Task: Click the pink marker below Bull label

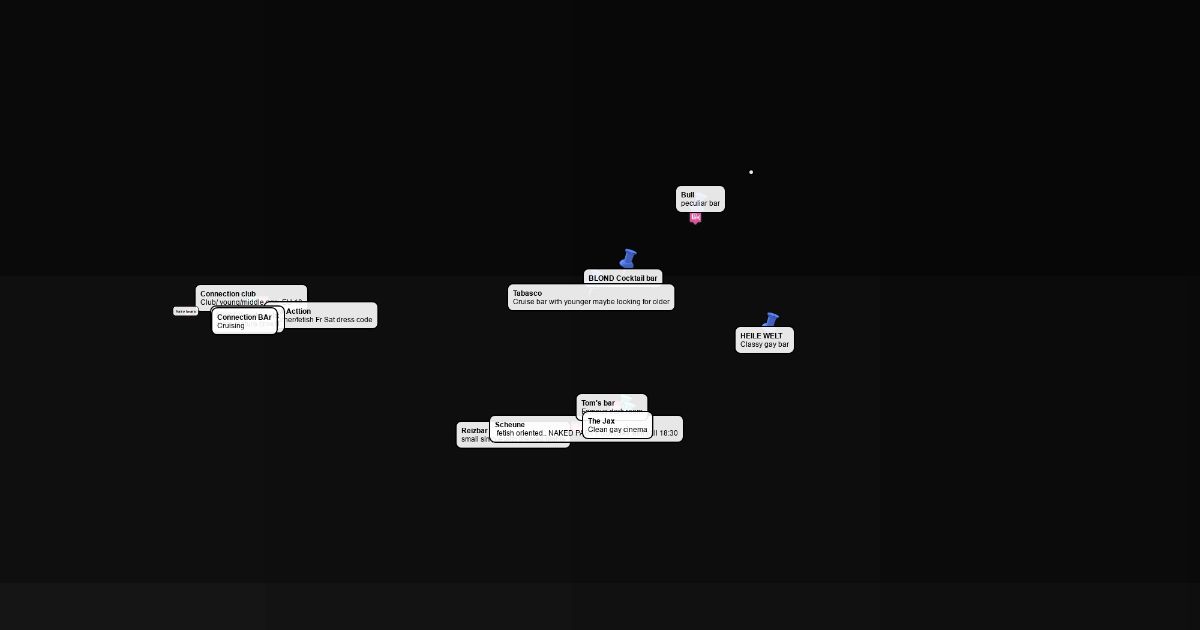Action: coord(695,218)
